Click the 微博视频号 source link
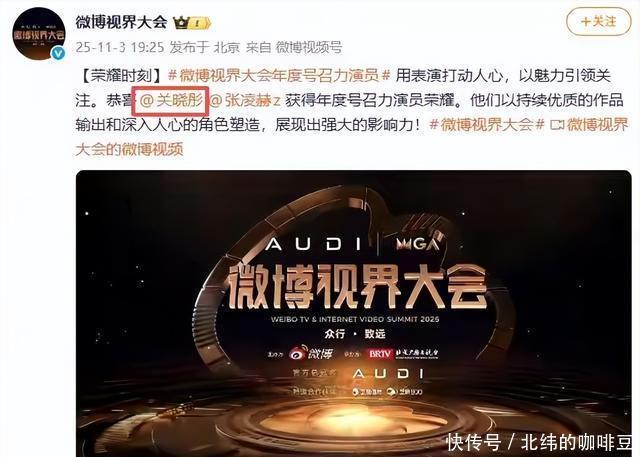Viewport: 640px width, 457px height. tap(309, 47)
